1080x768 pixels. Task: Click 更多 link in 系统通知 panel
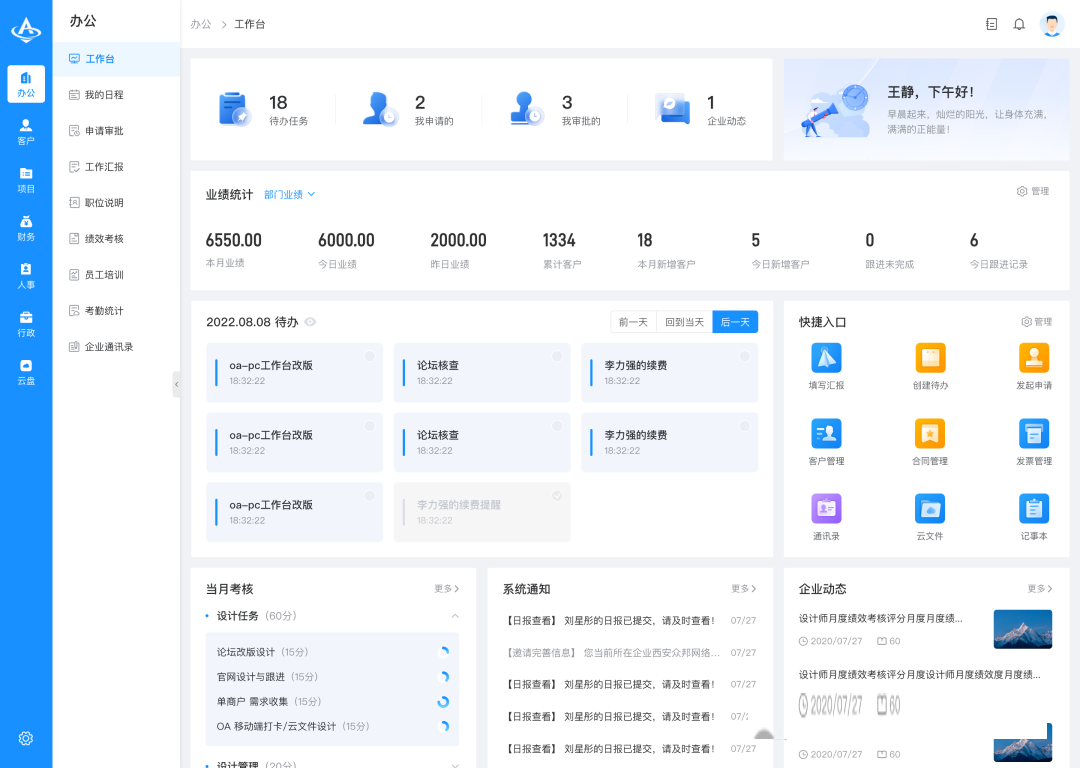pyautogui.click(x=743, y=589)
